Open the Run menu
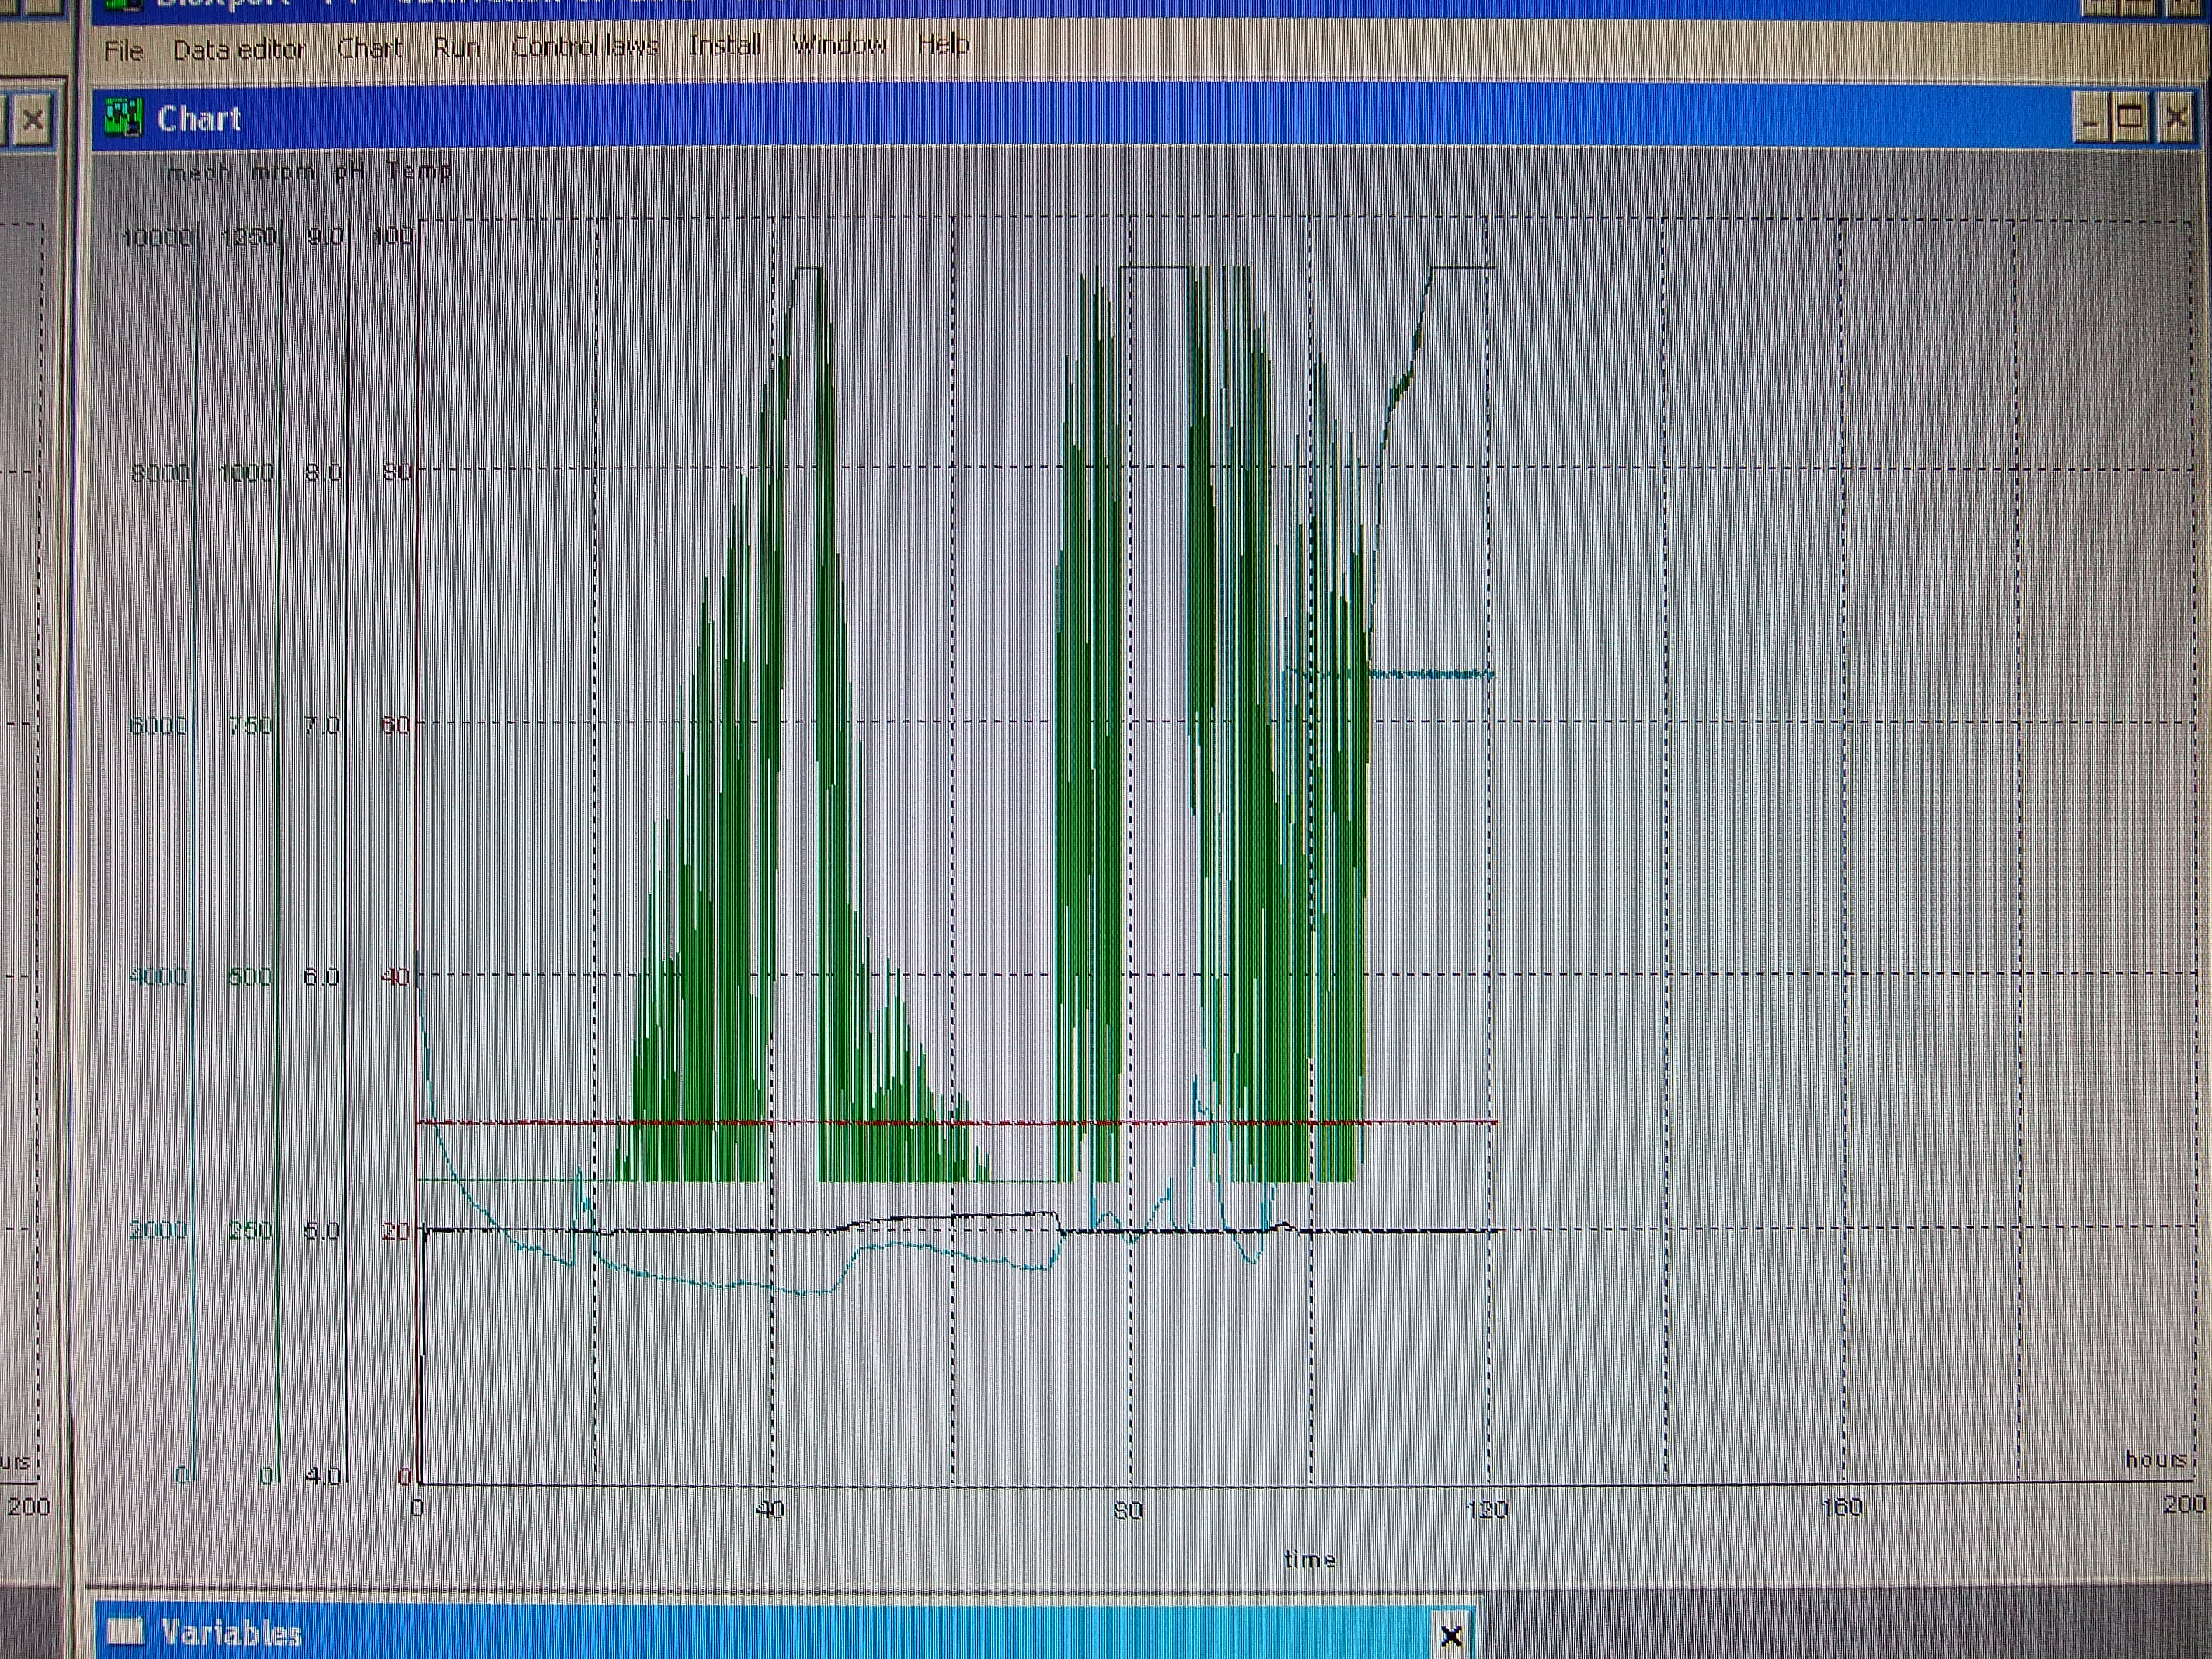 pos(456,48)
